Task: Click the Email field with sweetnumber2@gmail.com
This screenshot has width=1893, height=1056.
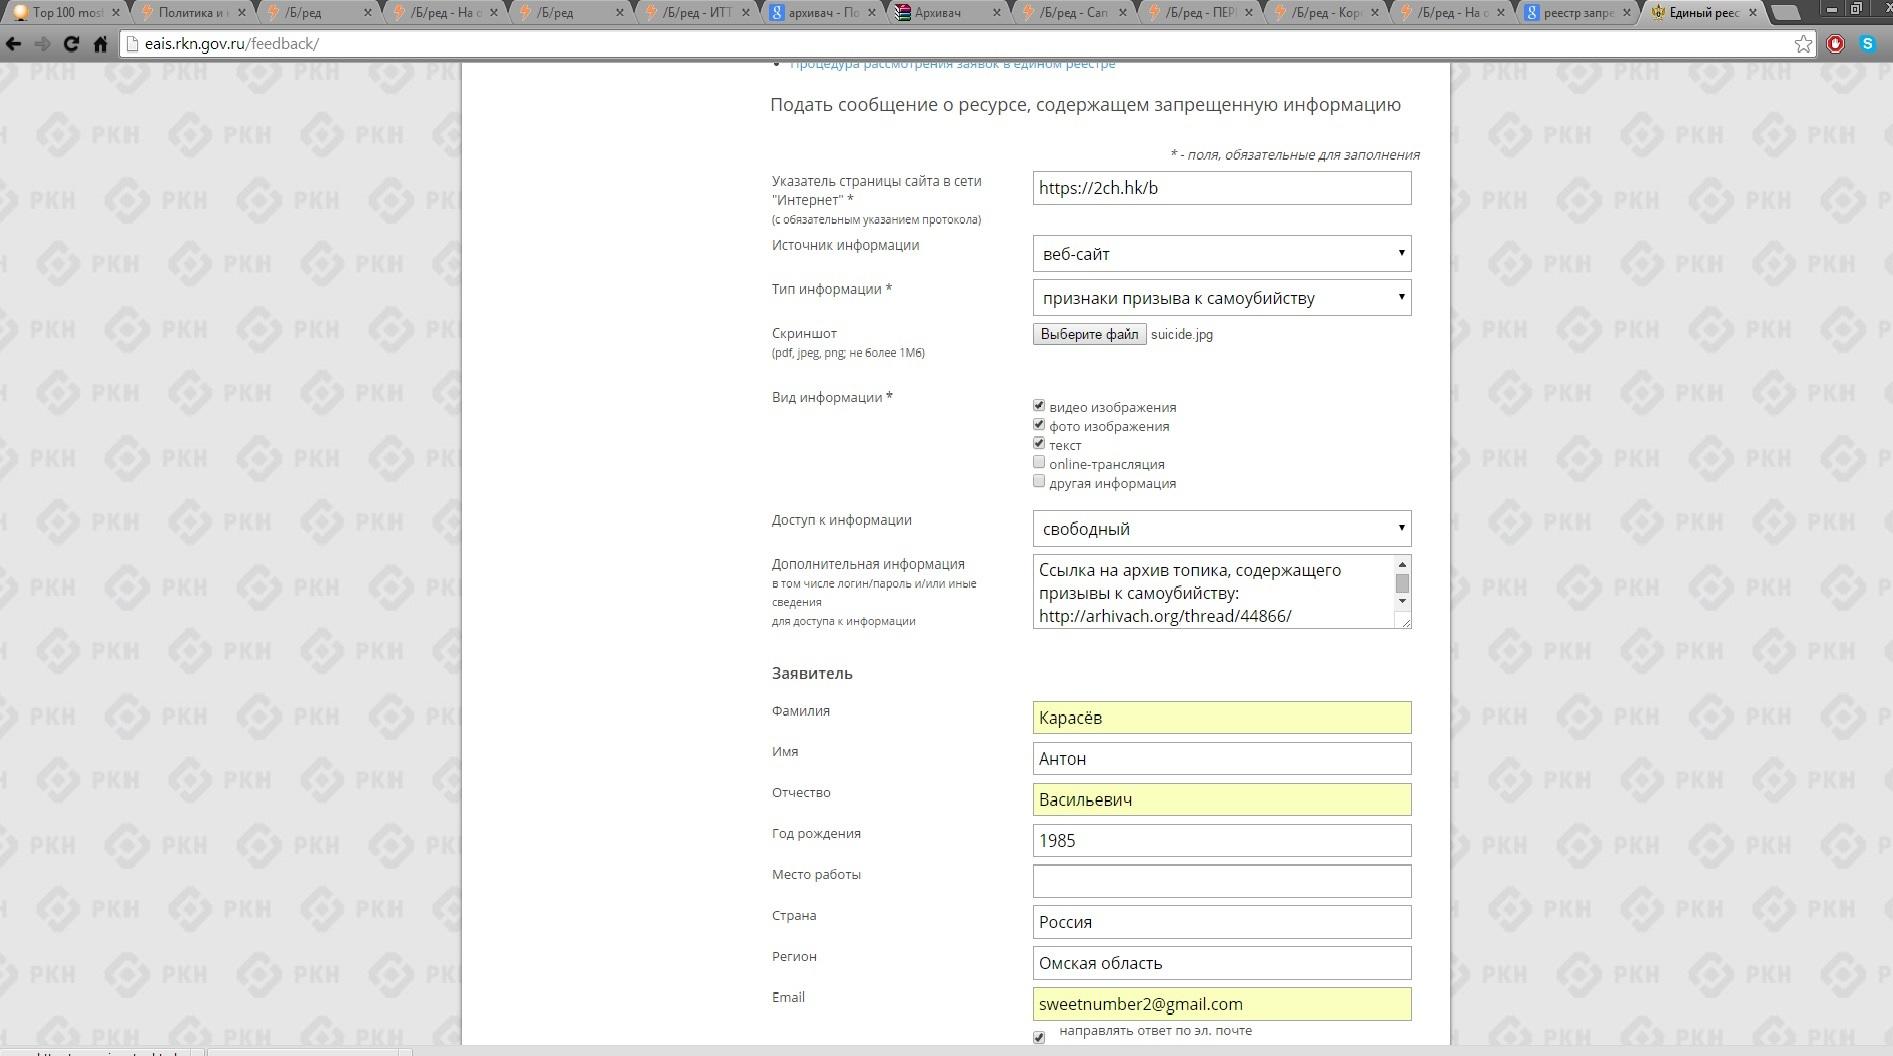Action: point(1222,1005)
